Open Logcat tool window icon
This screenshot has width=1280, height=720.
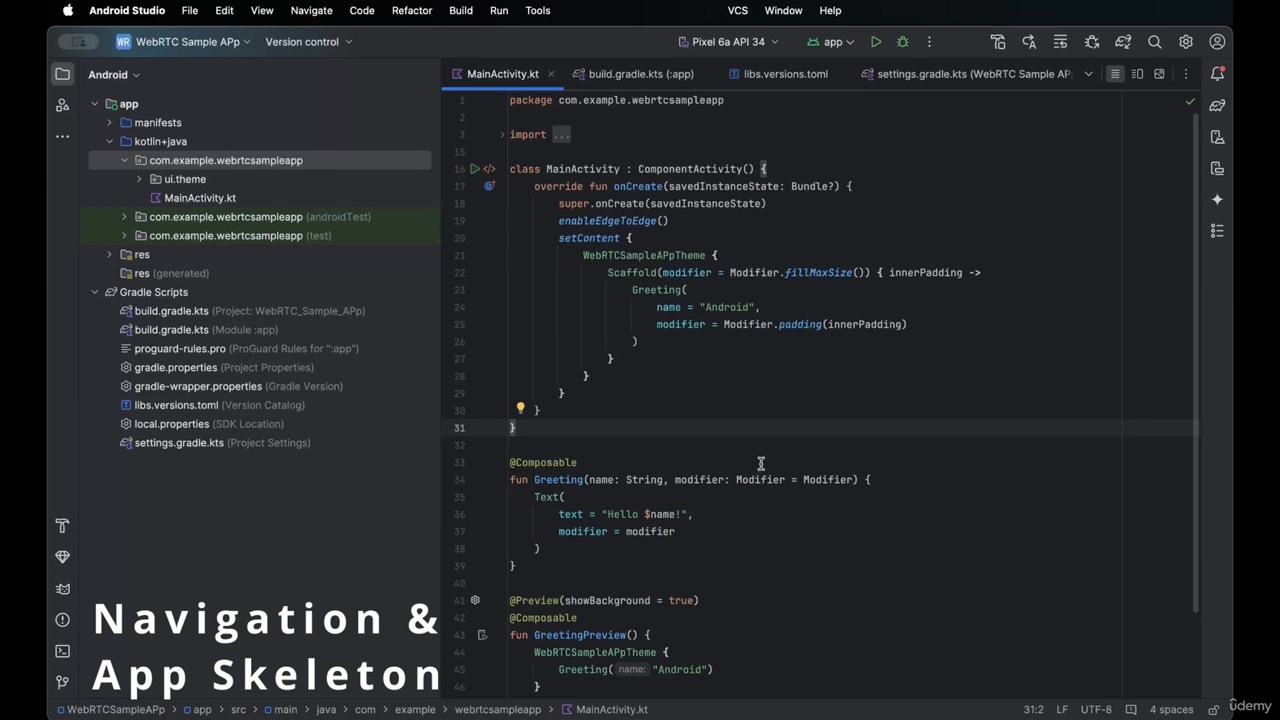coord(62,589)
